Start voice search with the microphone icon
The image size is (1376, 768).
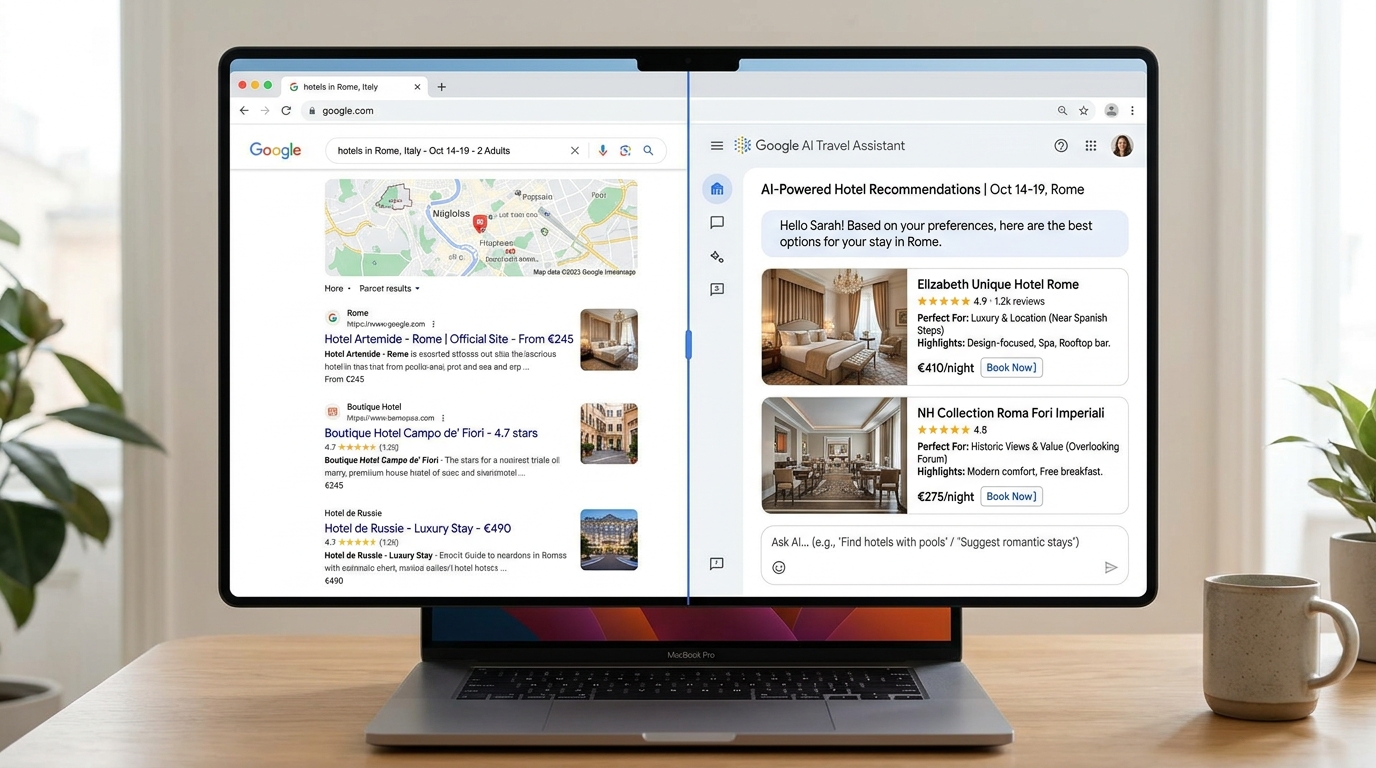click(x=602, y=151)
